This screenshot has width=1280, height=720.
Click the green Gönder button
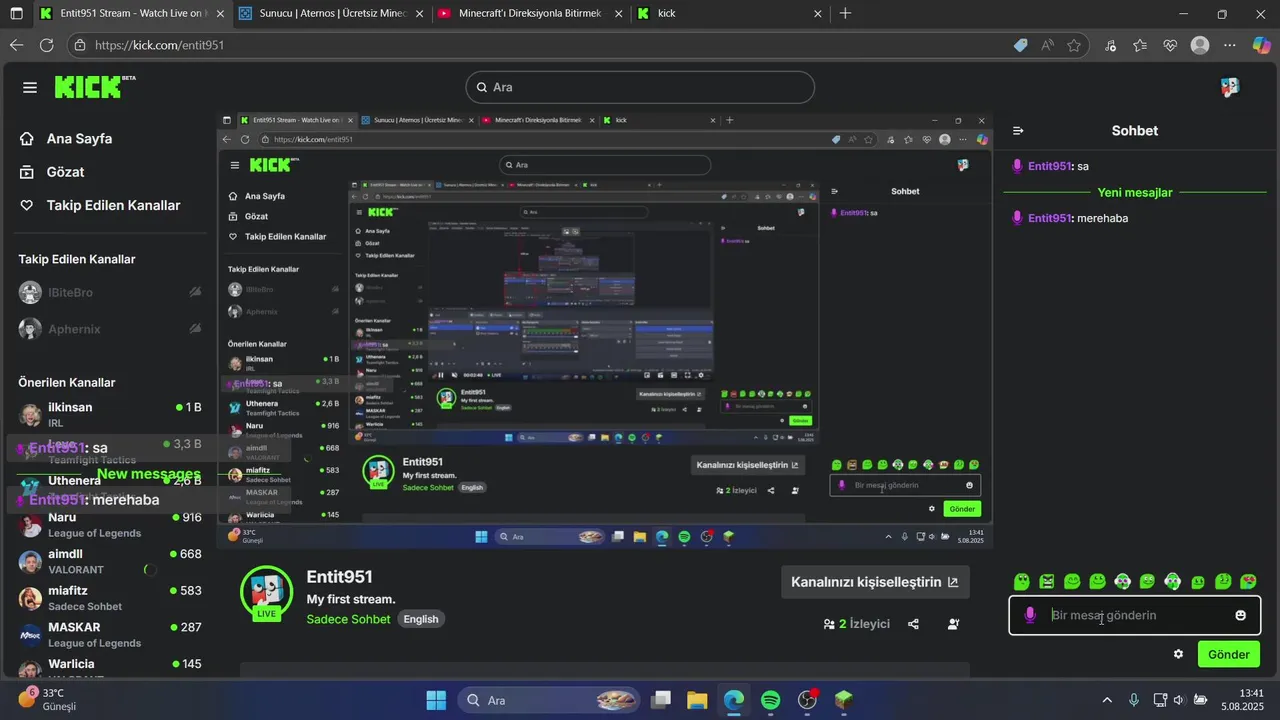point(1229,654)
